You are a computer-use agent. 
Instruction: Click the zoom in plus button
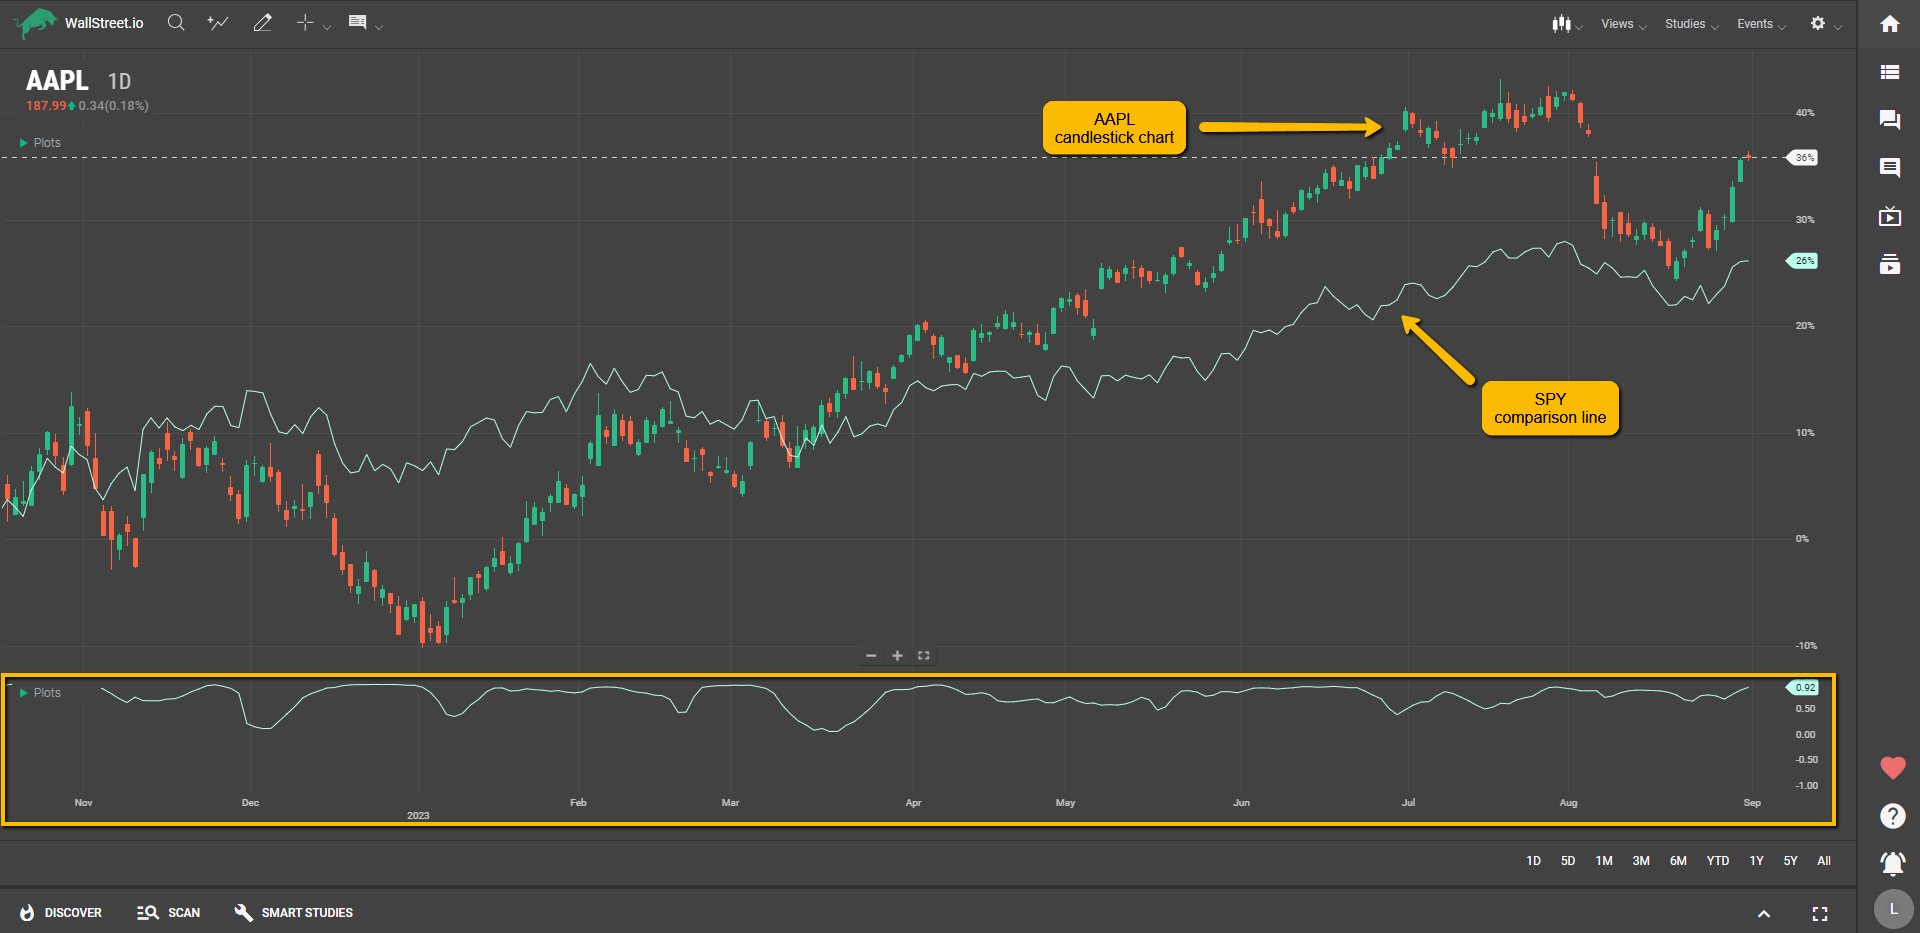pyautogui.click(x=897, y=656)
